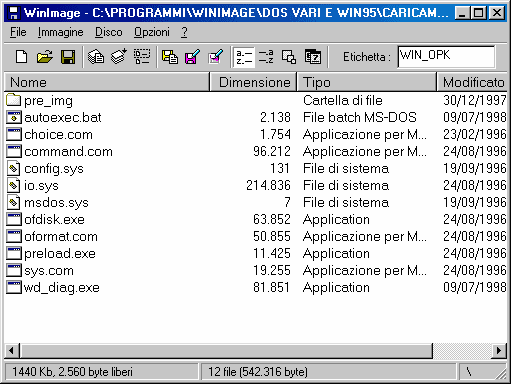
Task: Select the wd_diag.exe file icon
Action: (x=14, y=287)
